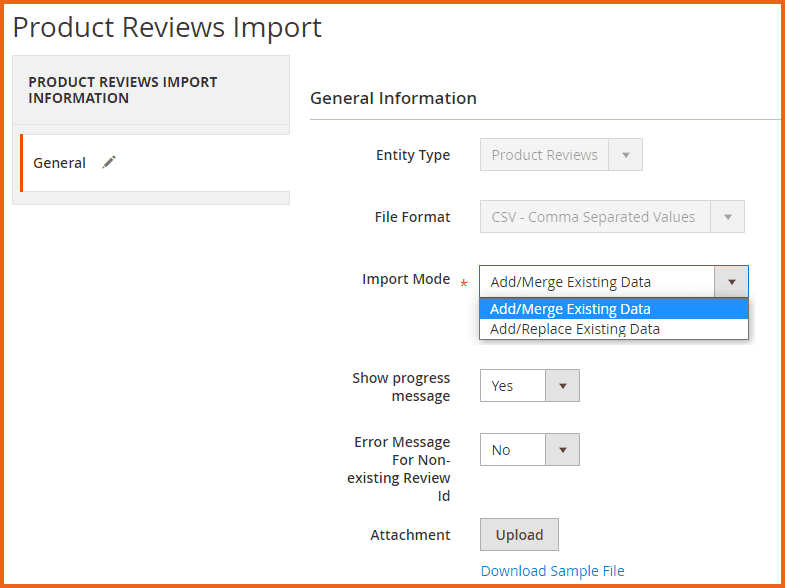This screenshot has width=785, height=588.
Task: Click the pencil edit icon beside General
Action: pyautogui.click(x=109, y=162)
